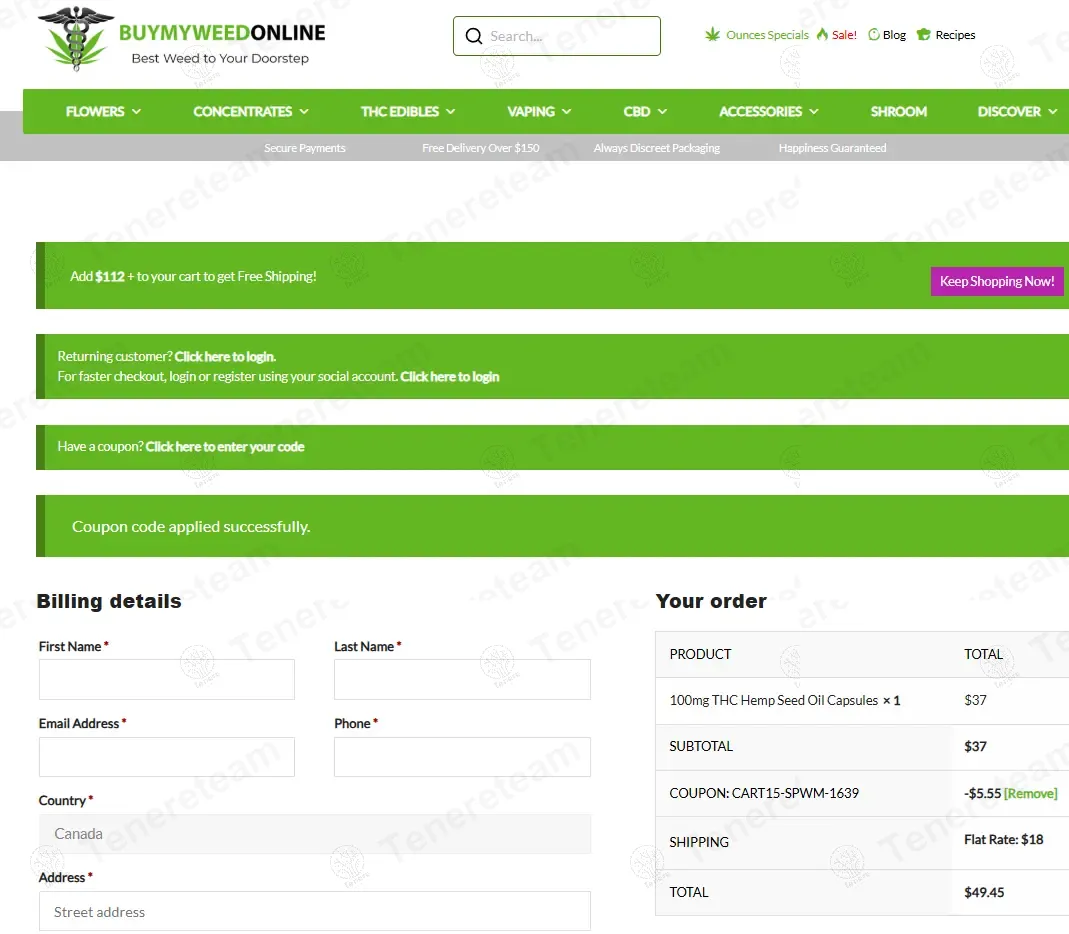The width and height of the screenshot is (1069, 934).
Task: Click the Last Name field
Action: click(x=462, y=679)
